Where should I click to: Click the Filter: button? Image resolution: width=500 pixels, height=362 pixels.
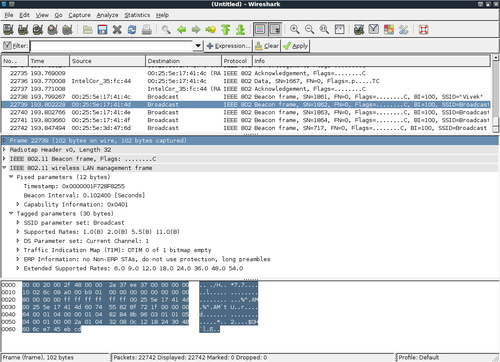15,46
